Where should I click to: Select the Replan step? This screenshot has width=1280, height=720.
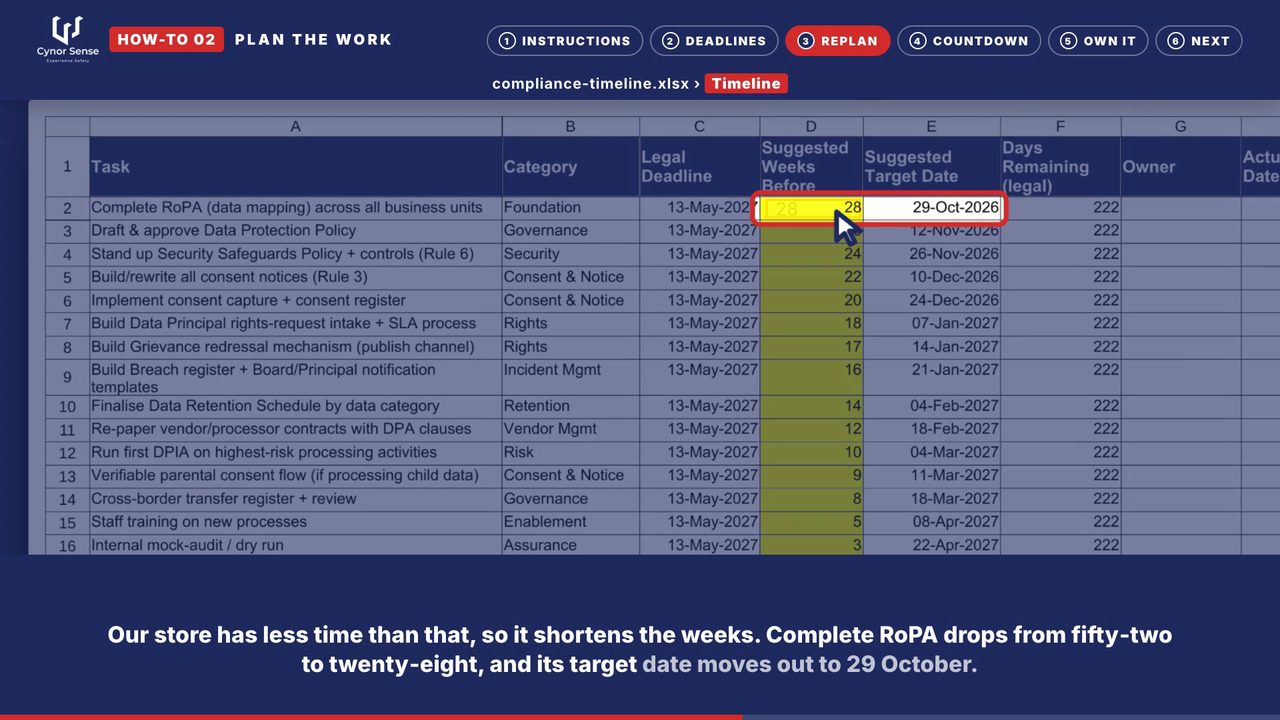click(838, 41)
